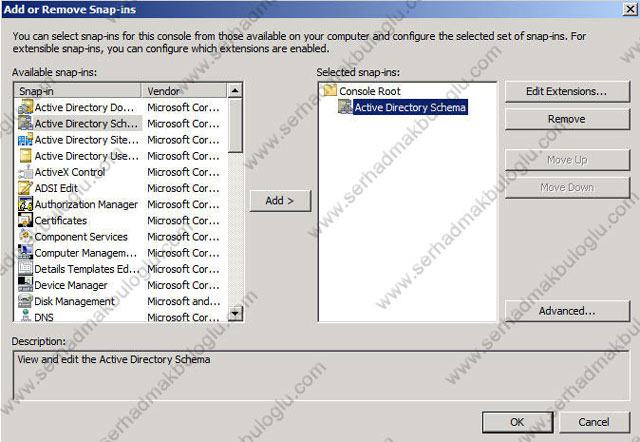The width and height of the screenshot is (640, 442).
Task: Select the Computer Managem... snap-in
Action: [121, 253]
